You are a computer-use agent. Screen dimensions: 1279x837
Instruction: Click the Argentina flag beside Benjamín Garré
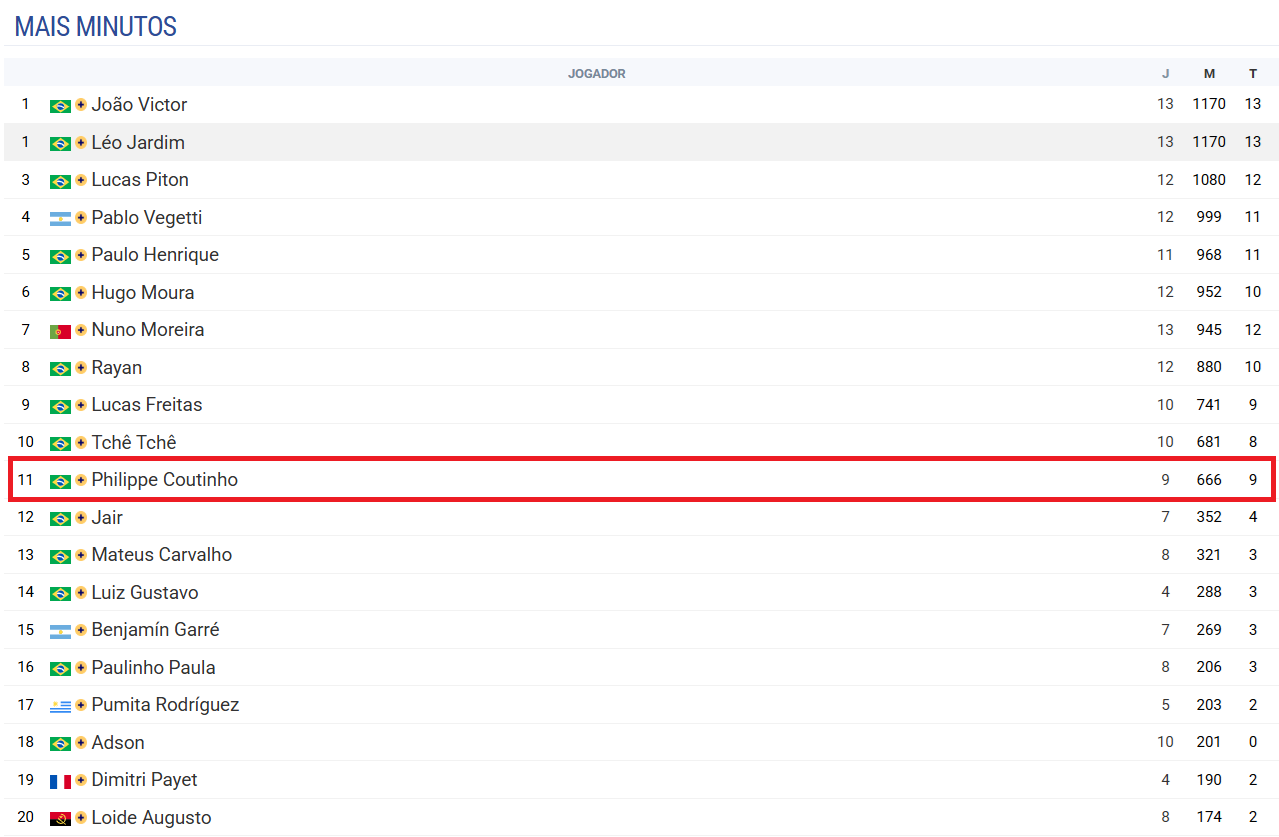(x=60, y=631)
